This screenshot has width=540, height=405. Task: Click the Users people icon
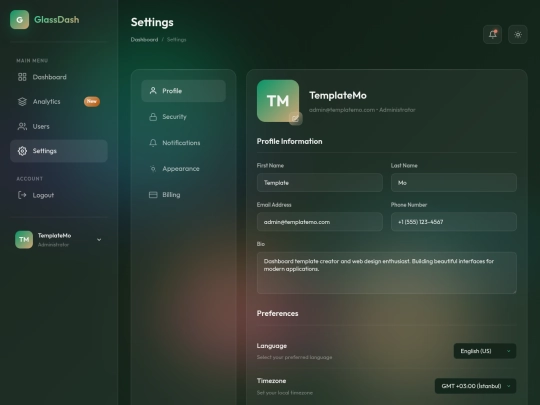tap(22, 126)
